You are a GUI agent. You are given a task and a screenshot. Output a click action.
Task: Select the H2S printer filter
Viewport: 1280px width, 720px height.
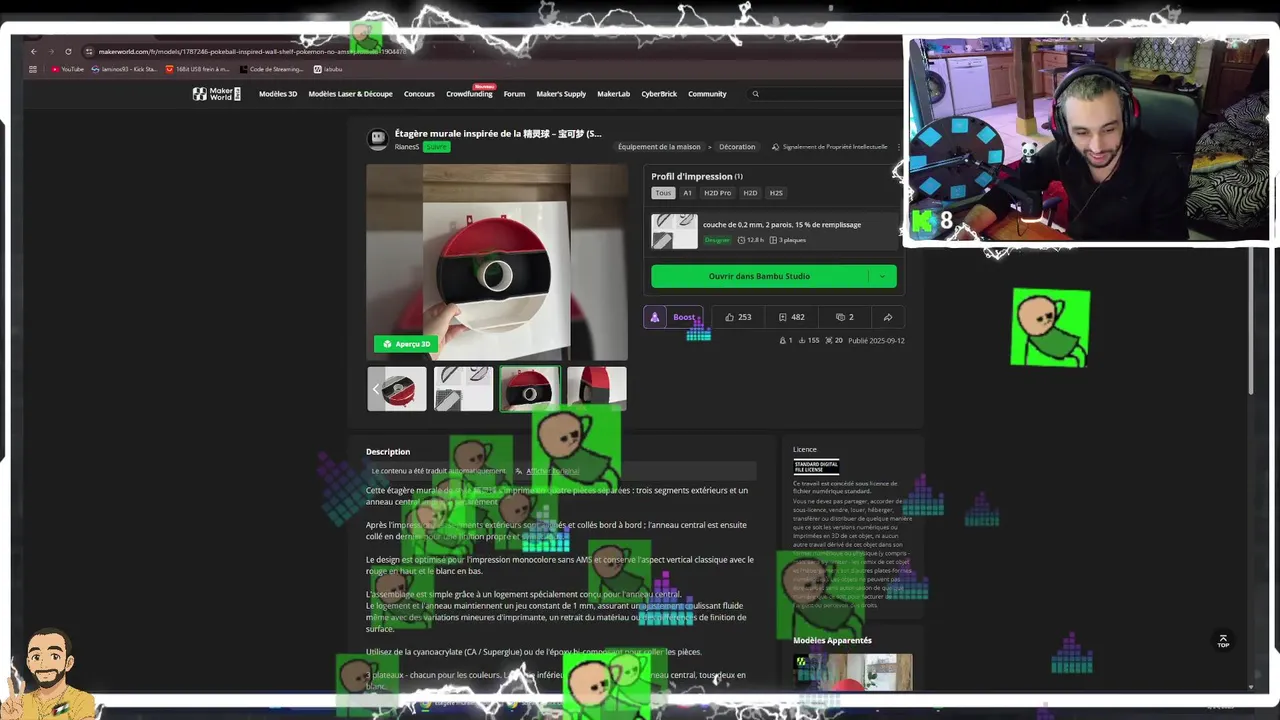(776, 193)
